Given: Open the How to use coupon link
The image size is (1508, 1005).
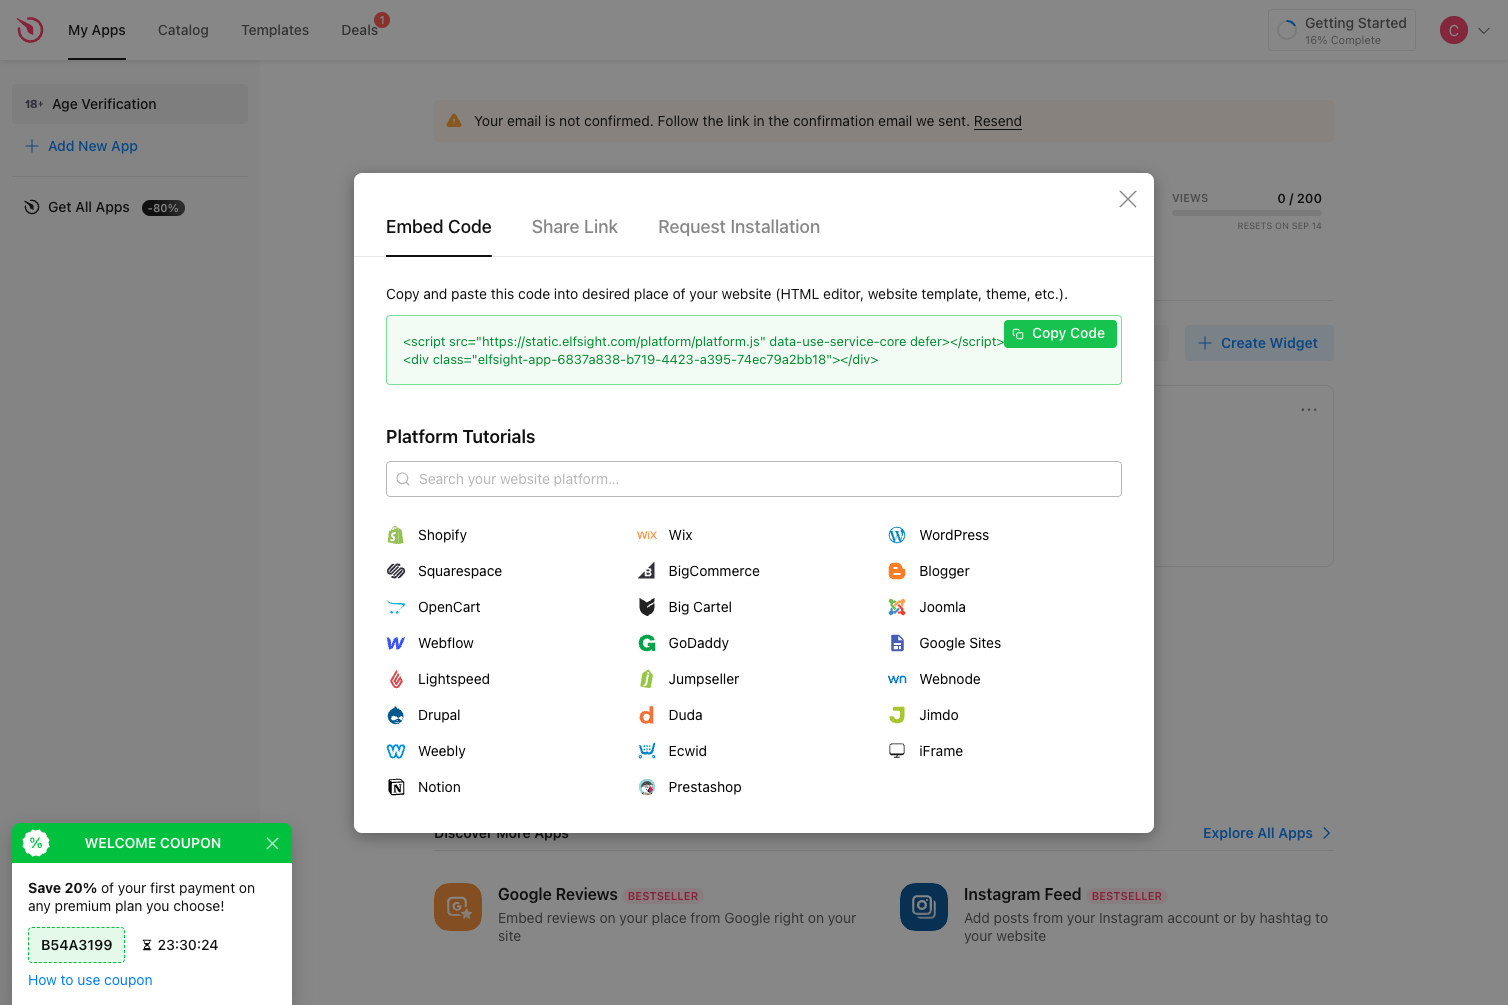Looking at the screenshot, I should (x=90, y=980).
